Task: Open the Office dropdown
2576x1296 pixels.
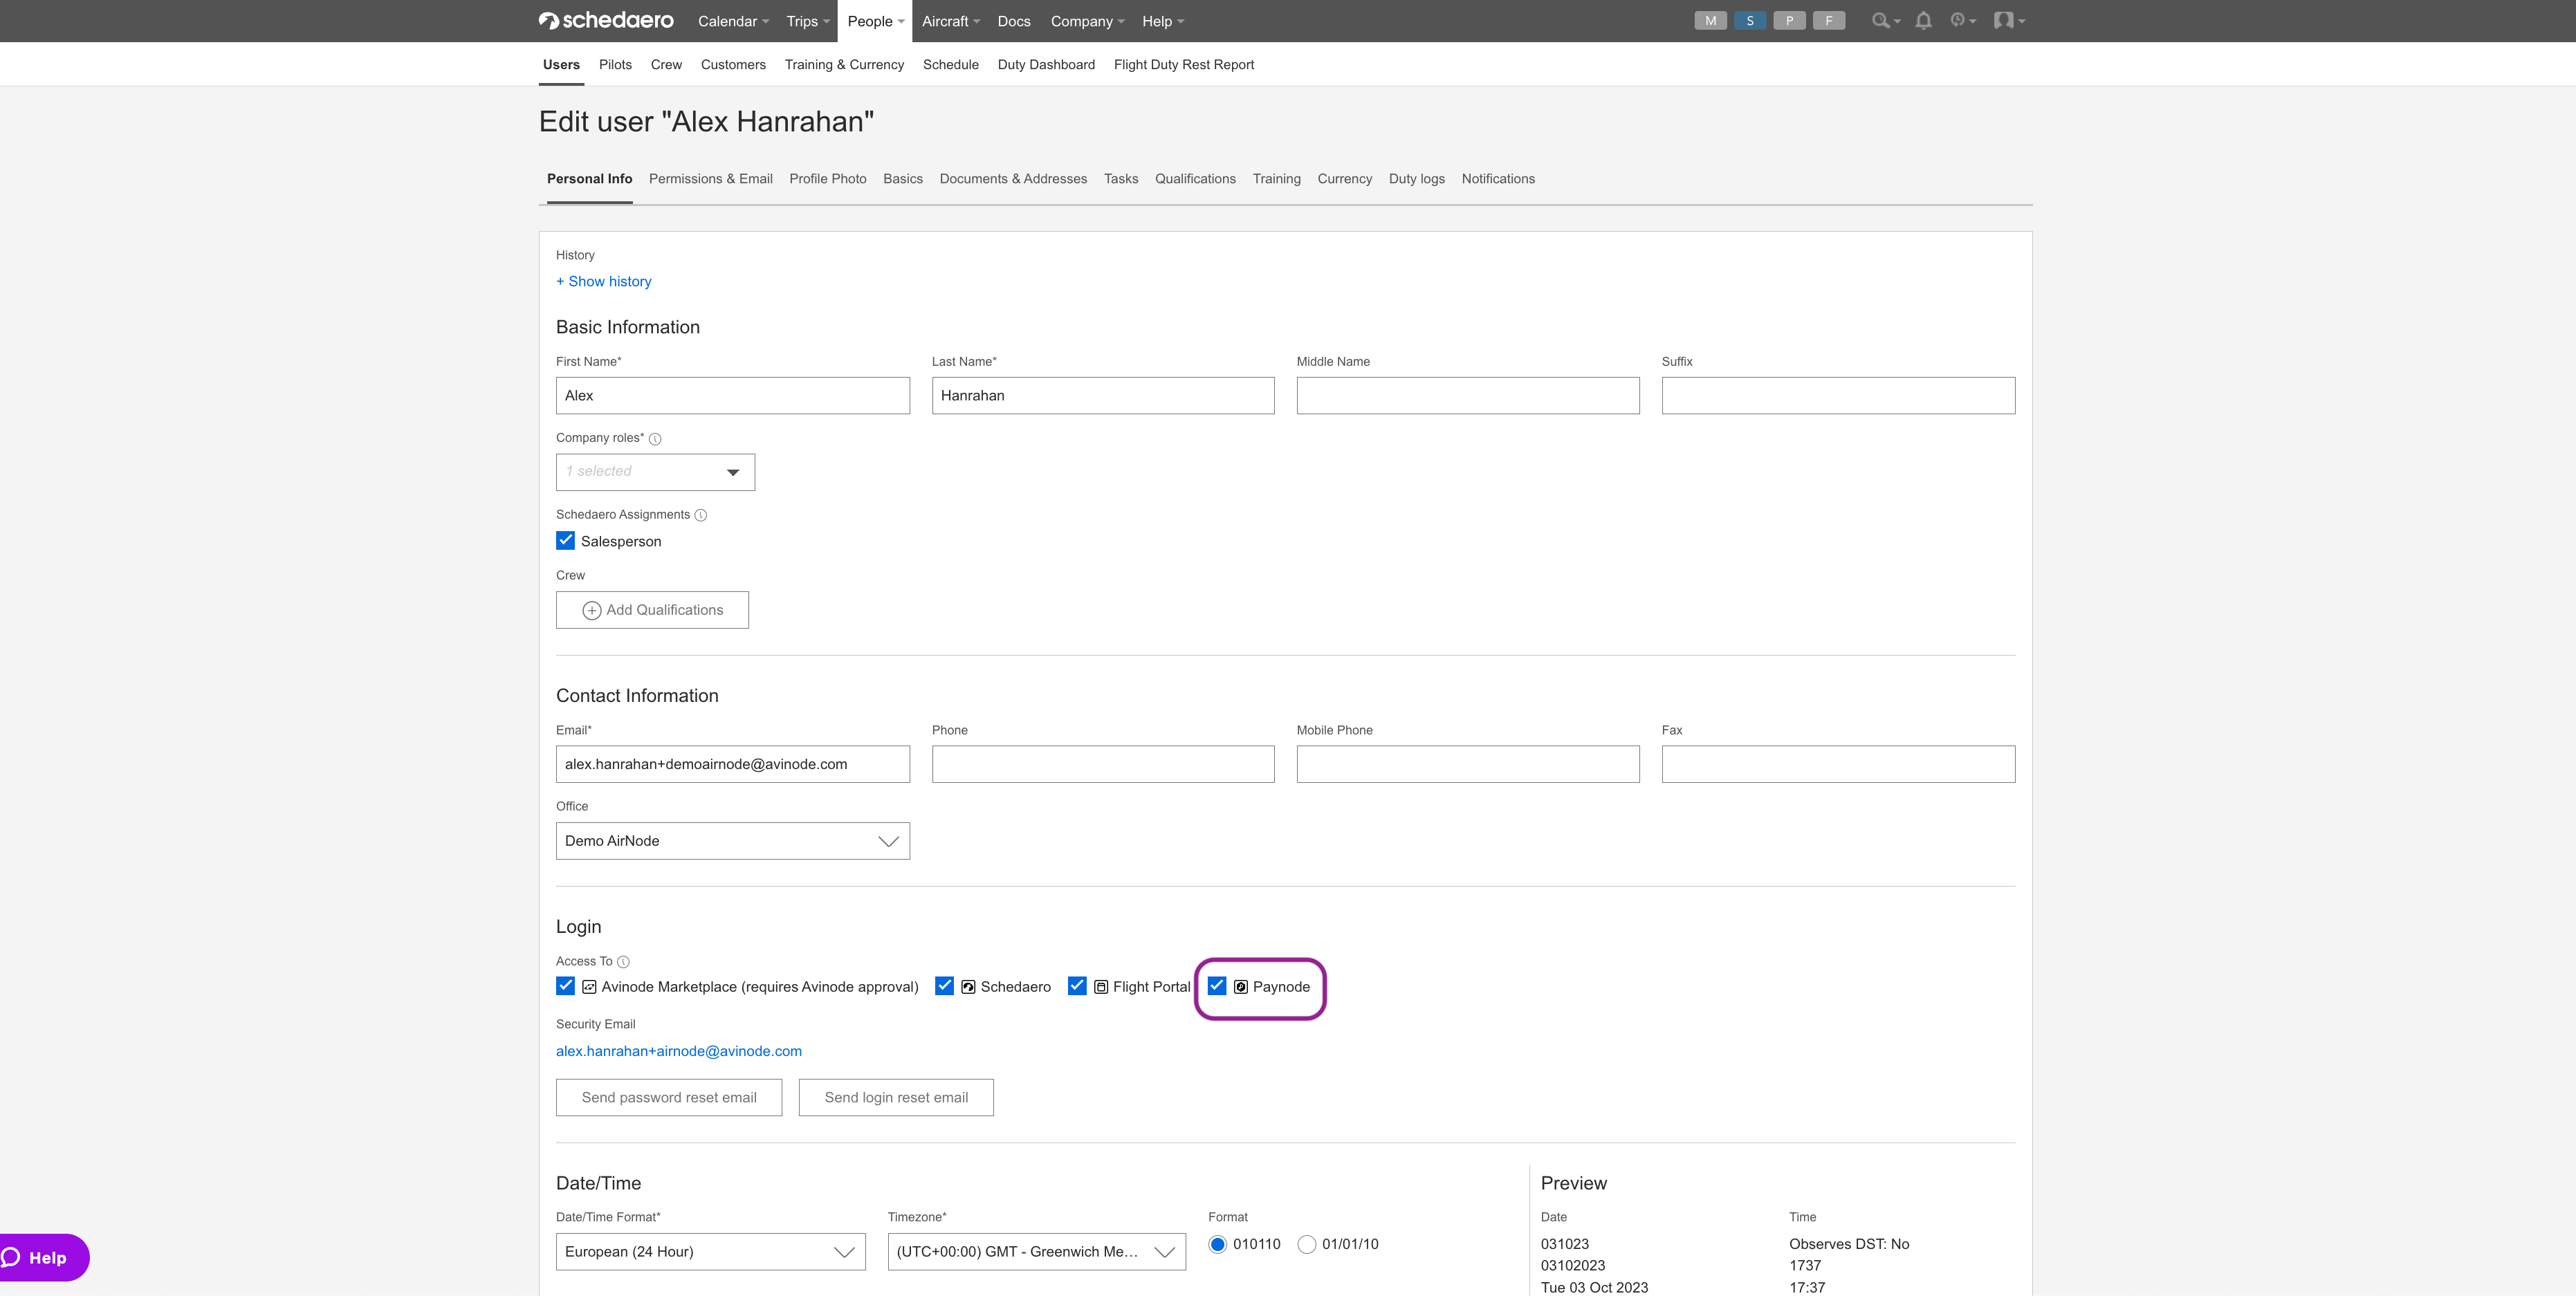Action: pos(732,841)
